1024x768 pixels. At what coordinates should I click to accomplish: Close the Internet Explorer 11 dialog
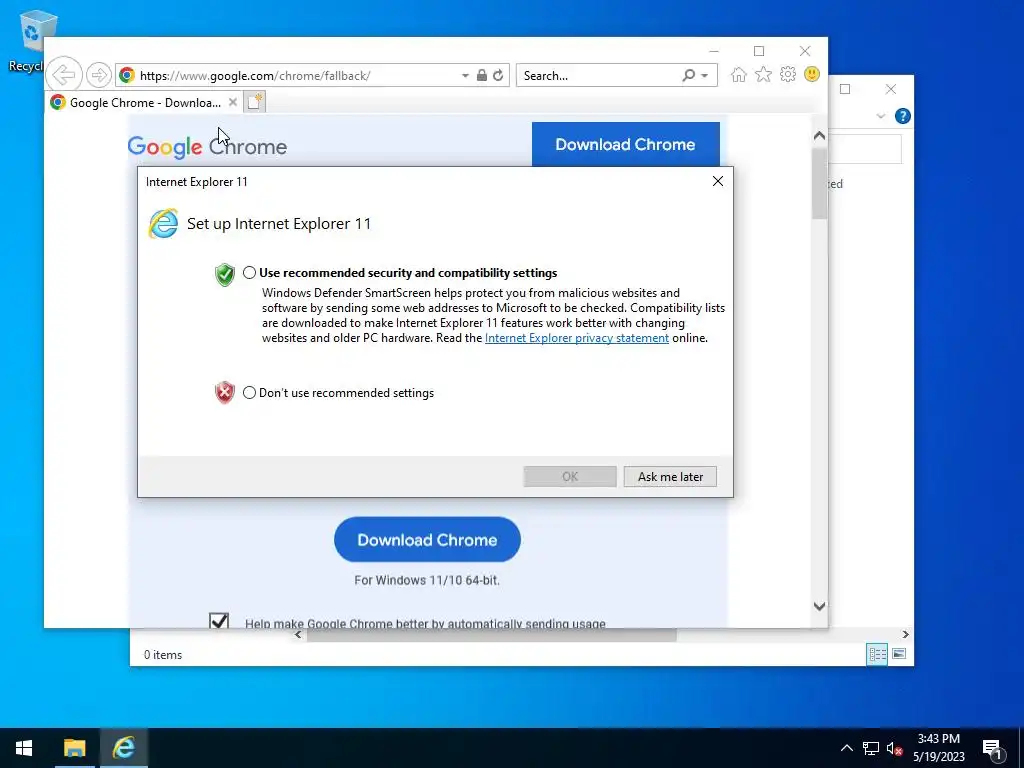click(x=718, y=181)
